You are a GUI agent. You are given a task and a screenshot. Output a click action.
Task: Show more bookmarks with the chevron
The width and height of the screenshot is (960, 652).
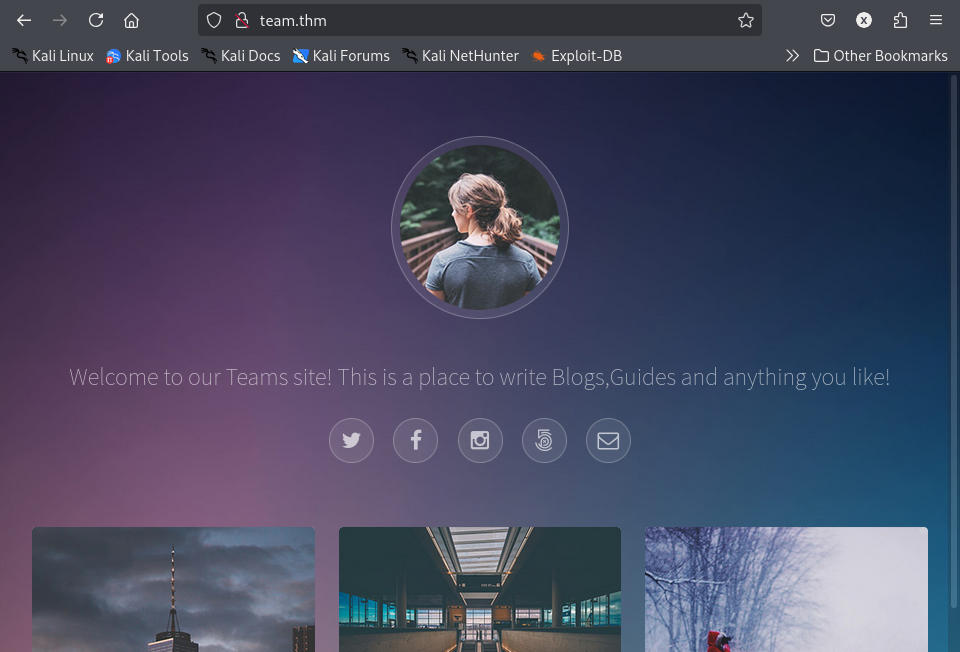click(x=792, y=56)
